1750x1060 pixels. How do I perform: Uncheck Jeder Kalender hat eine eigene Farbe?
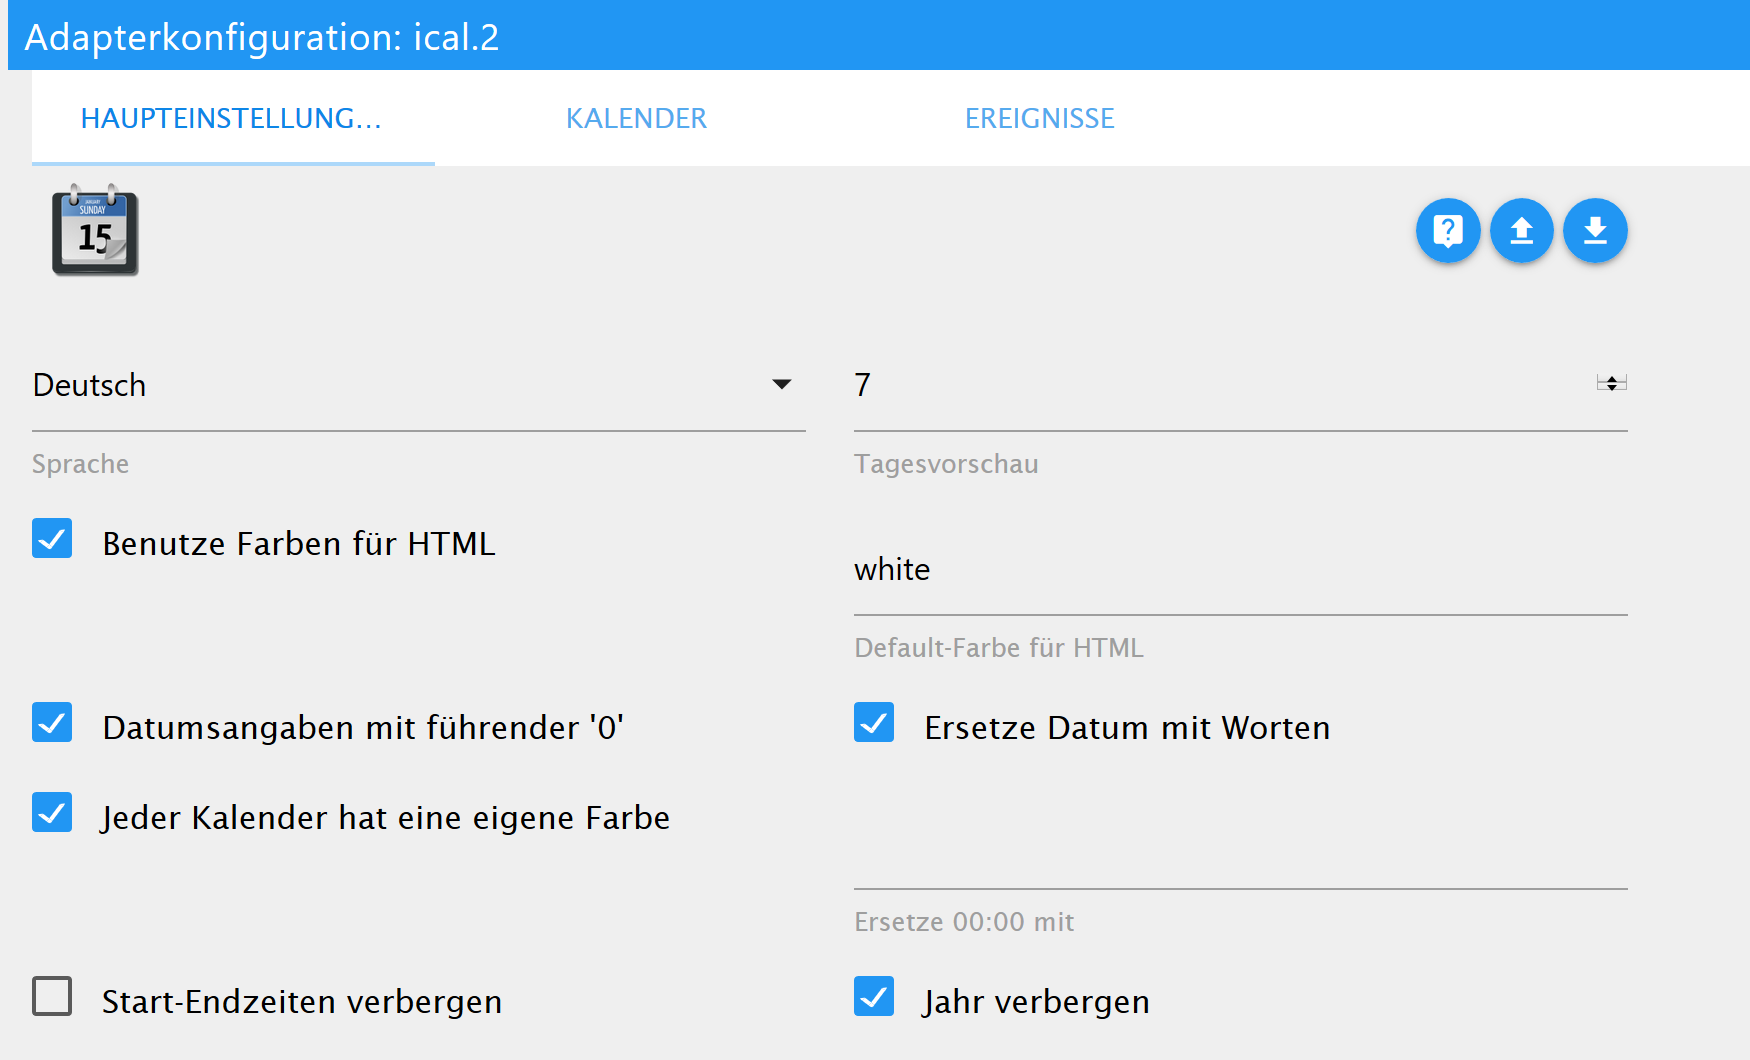coord(52,813)
